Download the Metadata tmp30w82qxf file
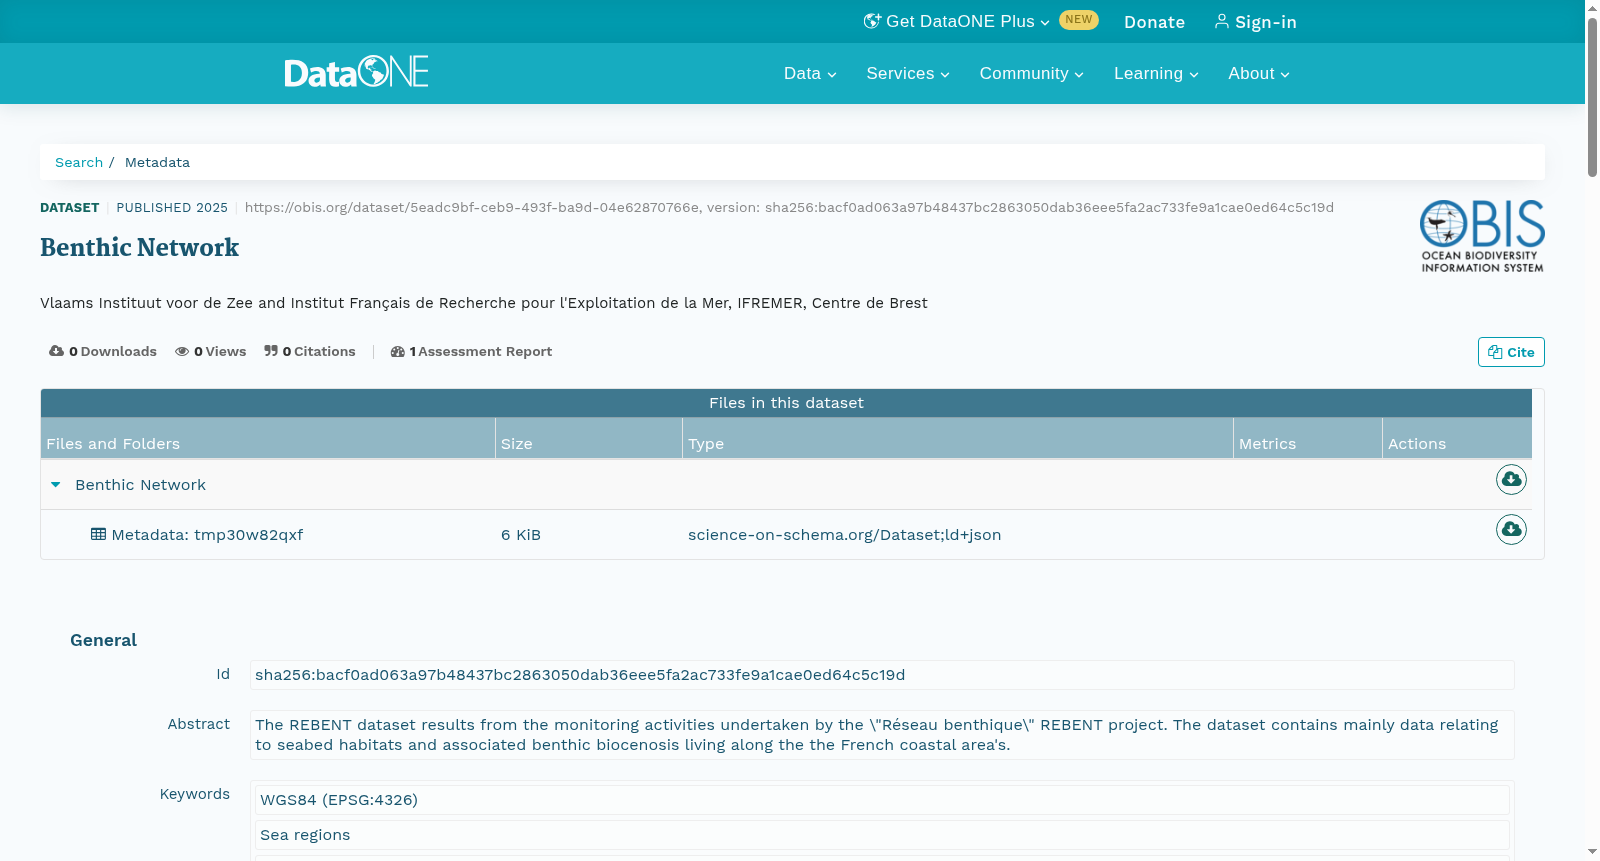The height and width of the screenshot is (861, 1600). click(x=1511, y=529)
